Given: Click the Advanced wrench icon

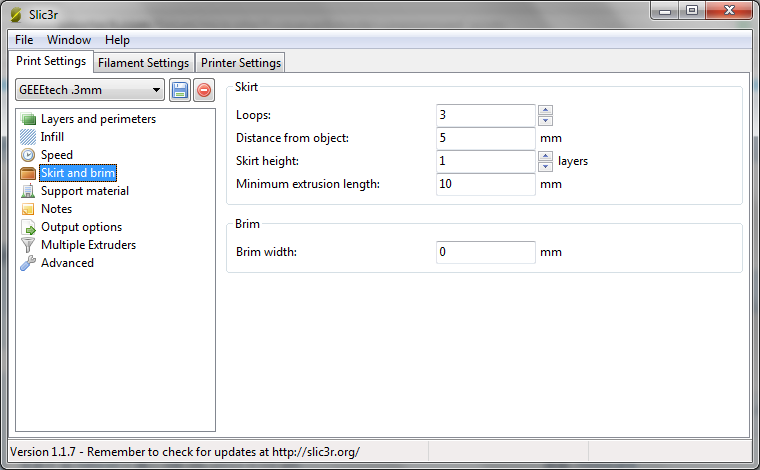Looking at the screenshot, I should point(28,263).
